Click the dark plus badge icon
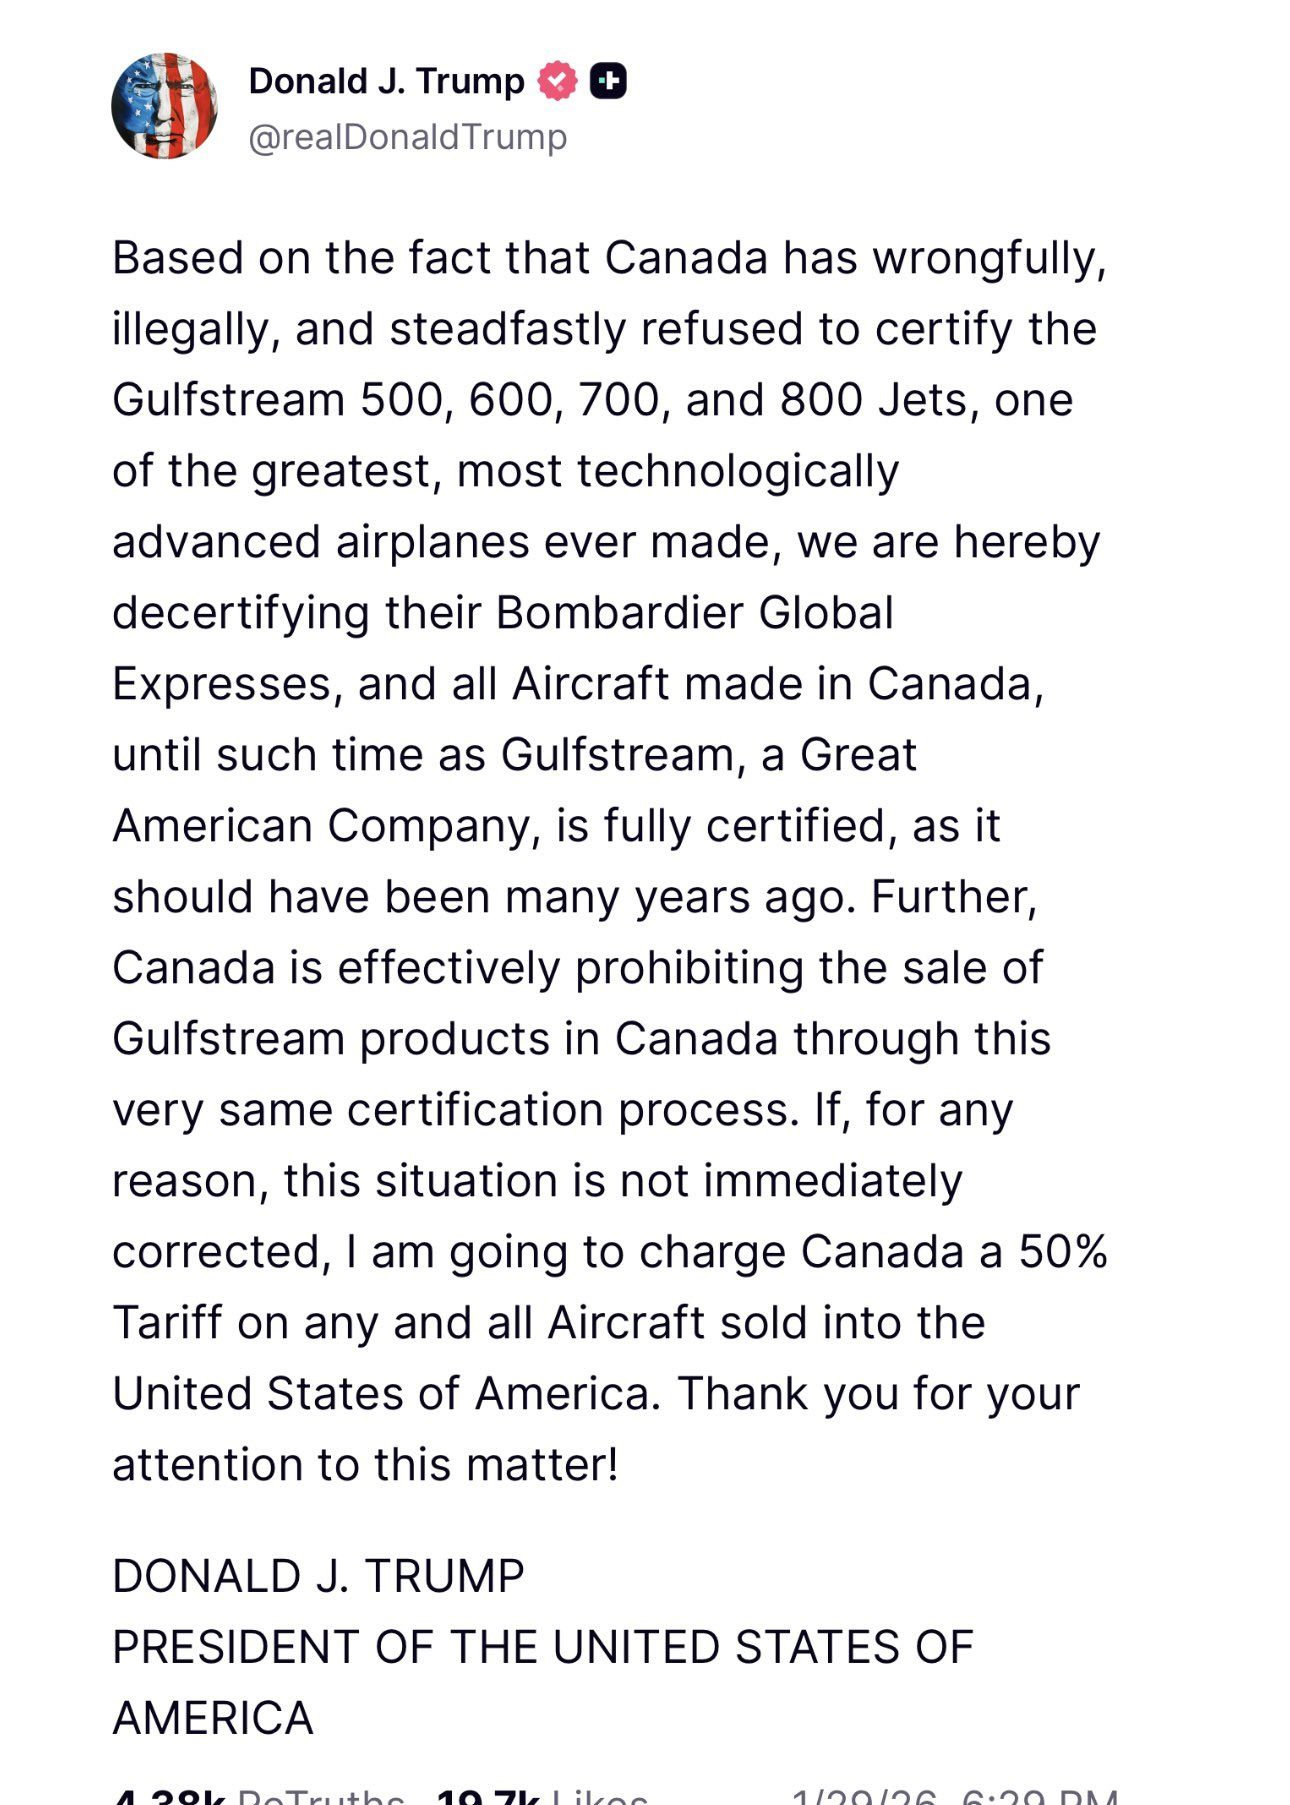This screenshot has height=1805, width=1290. coord(608,81)
